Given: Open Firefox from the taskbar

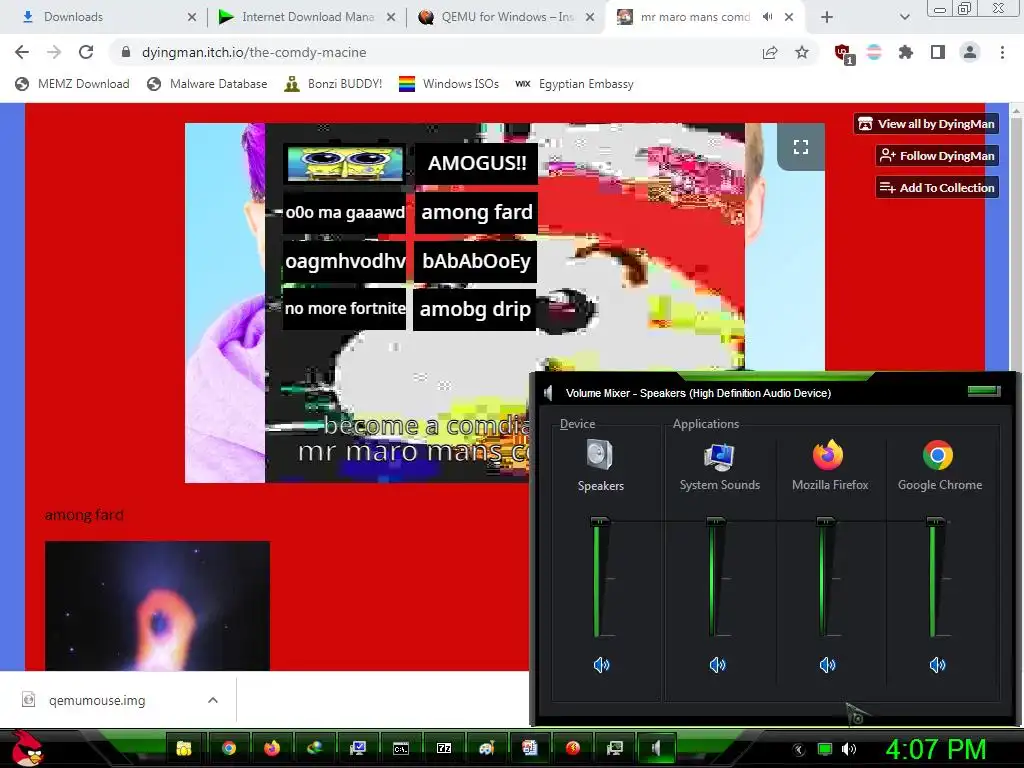Looking at the screenshot, I should point(272,748).
